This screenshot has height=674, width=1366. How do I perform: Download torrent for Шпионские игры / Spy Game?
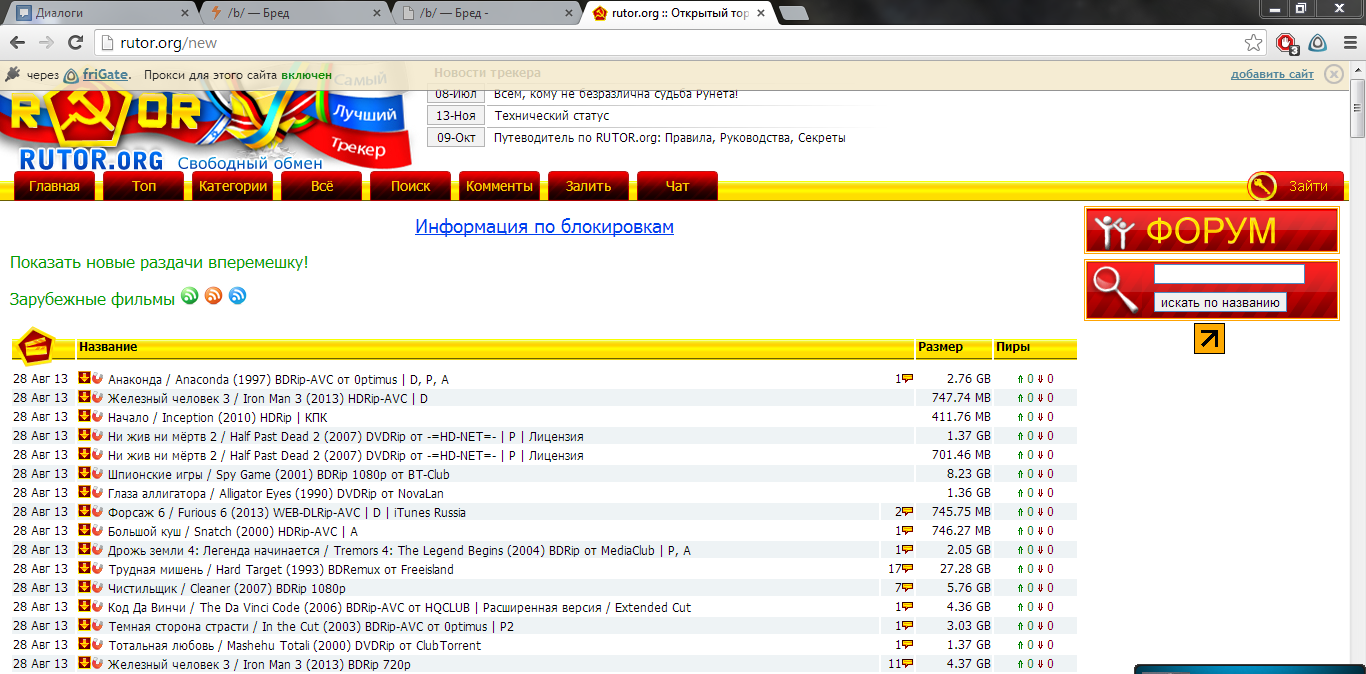point(84,474)
